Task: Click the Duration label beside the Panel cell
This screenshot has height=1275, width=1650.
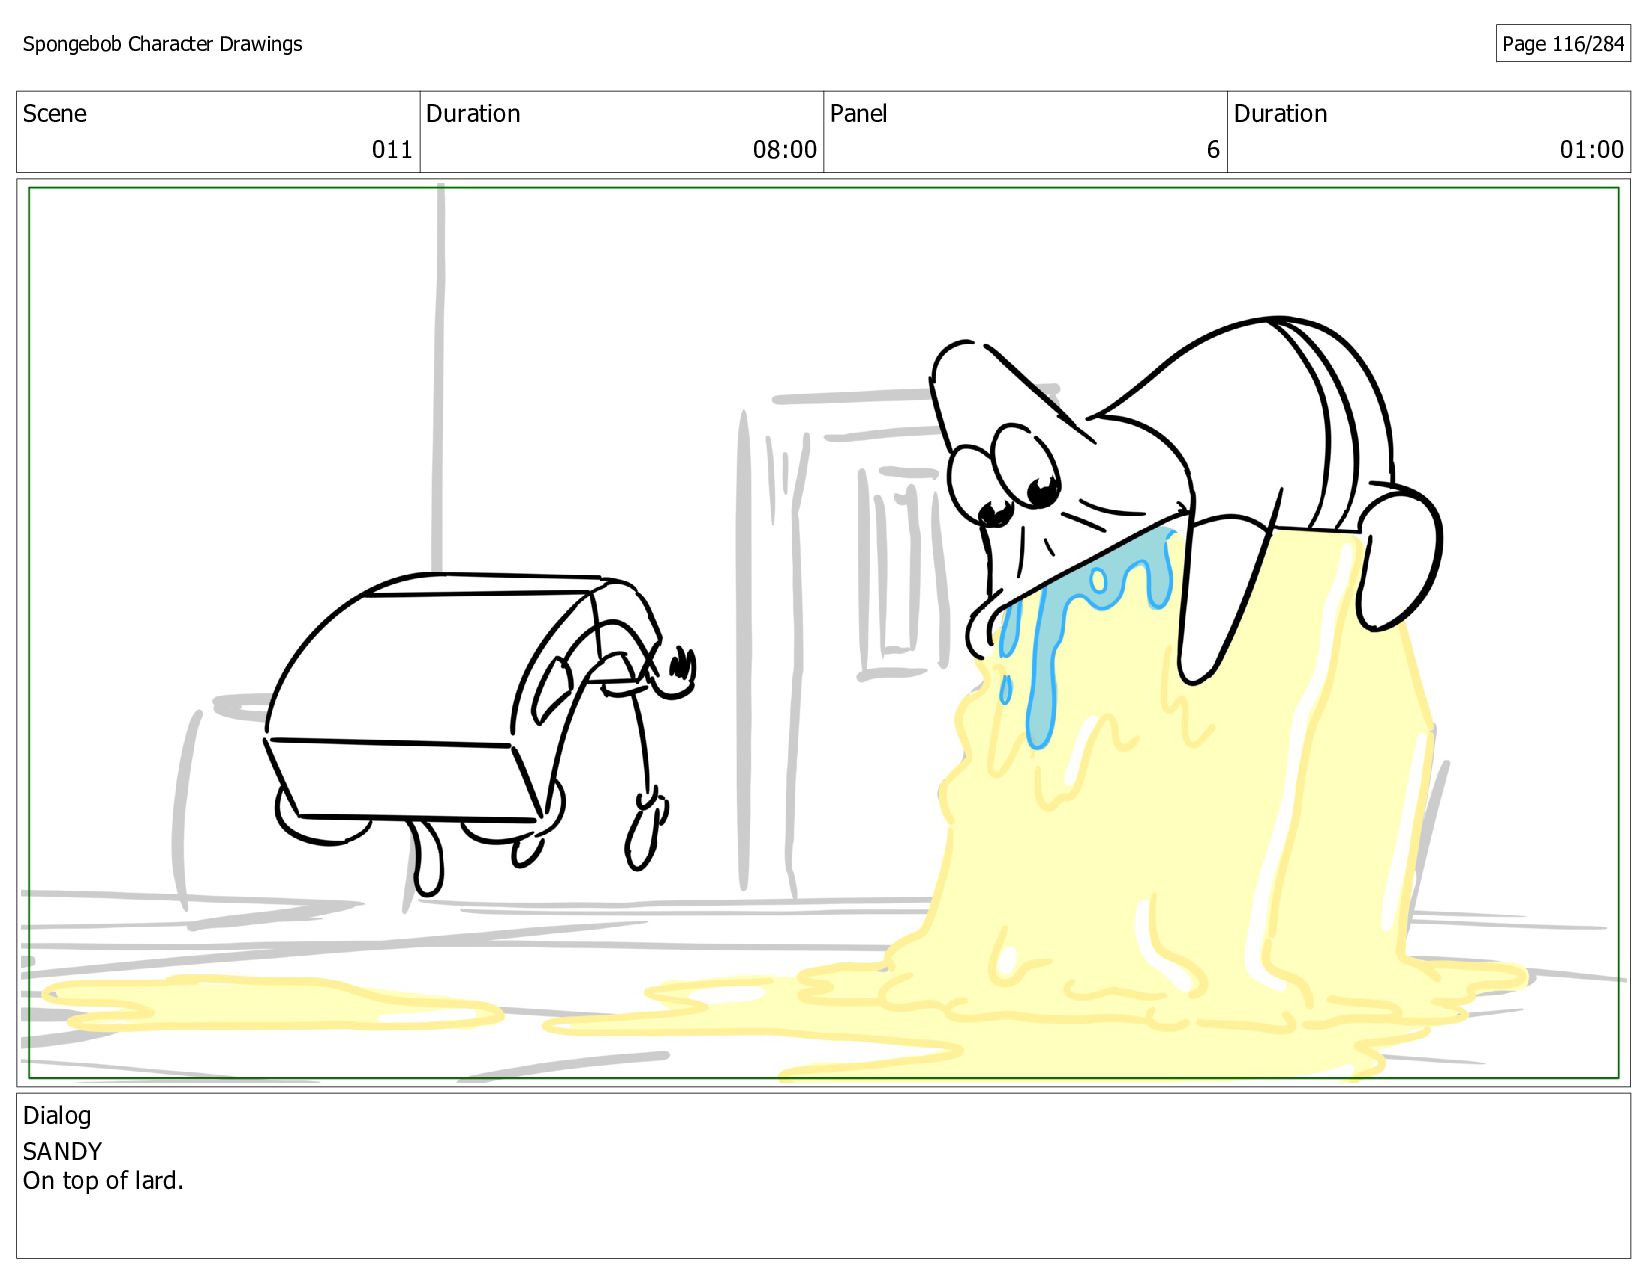Action: (x=1280, y=114)
